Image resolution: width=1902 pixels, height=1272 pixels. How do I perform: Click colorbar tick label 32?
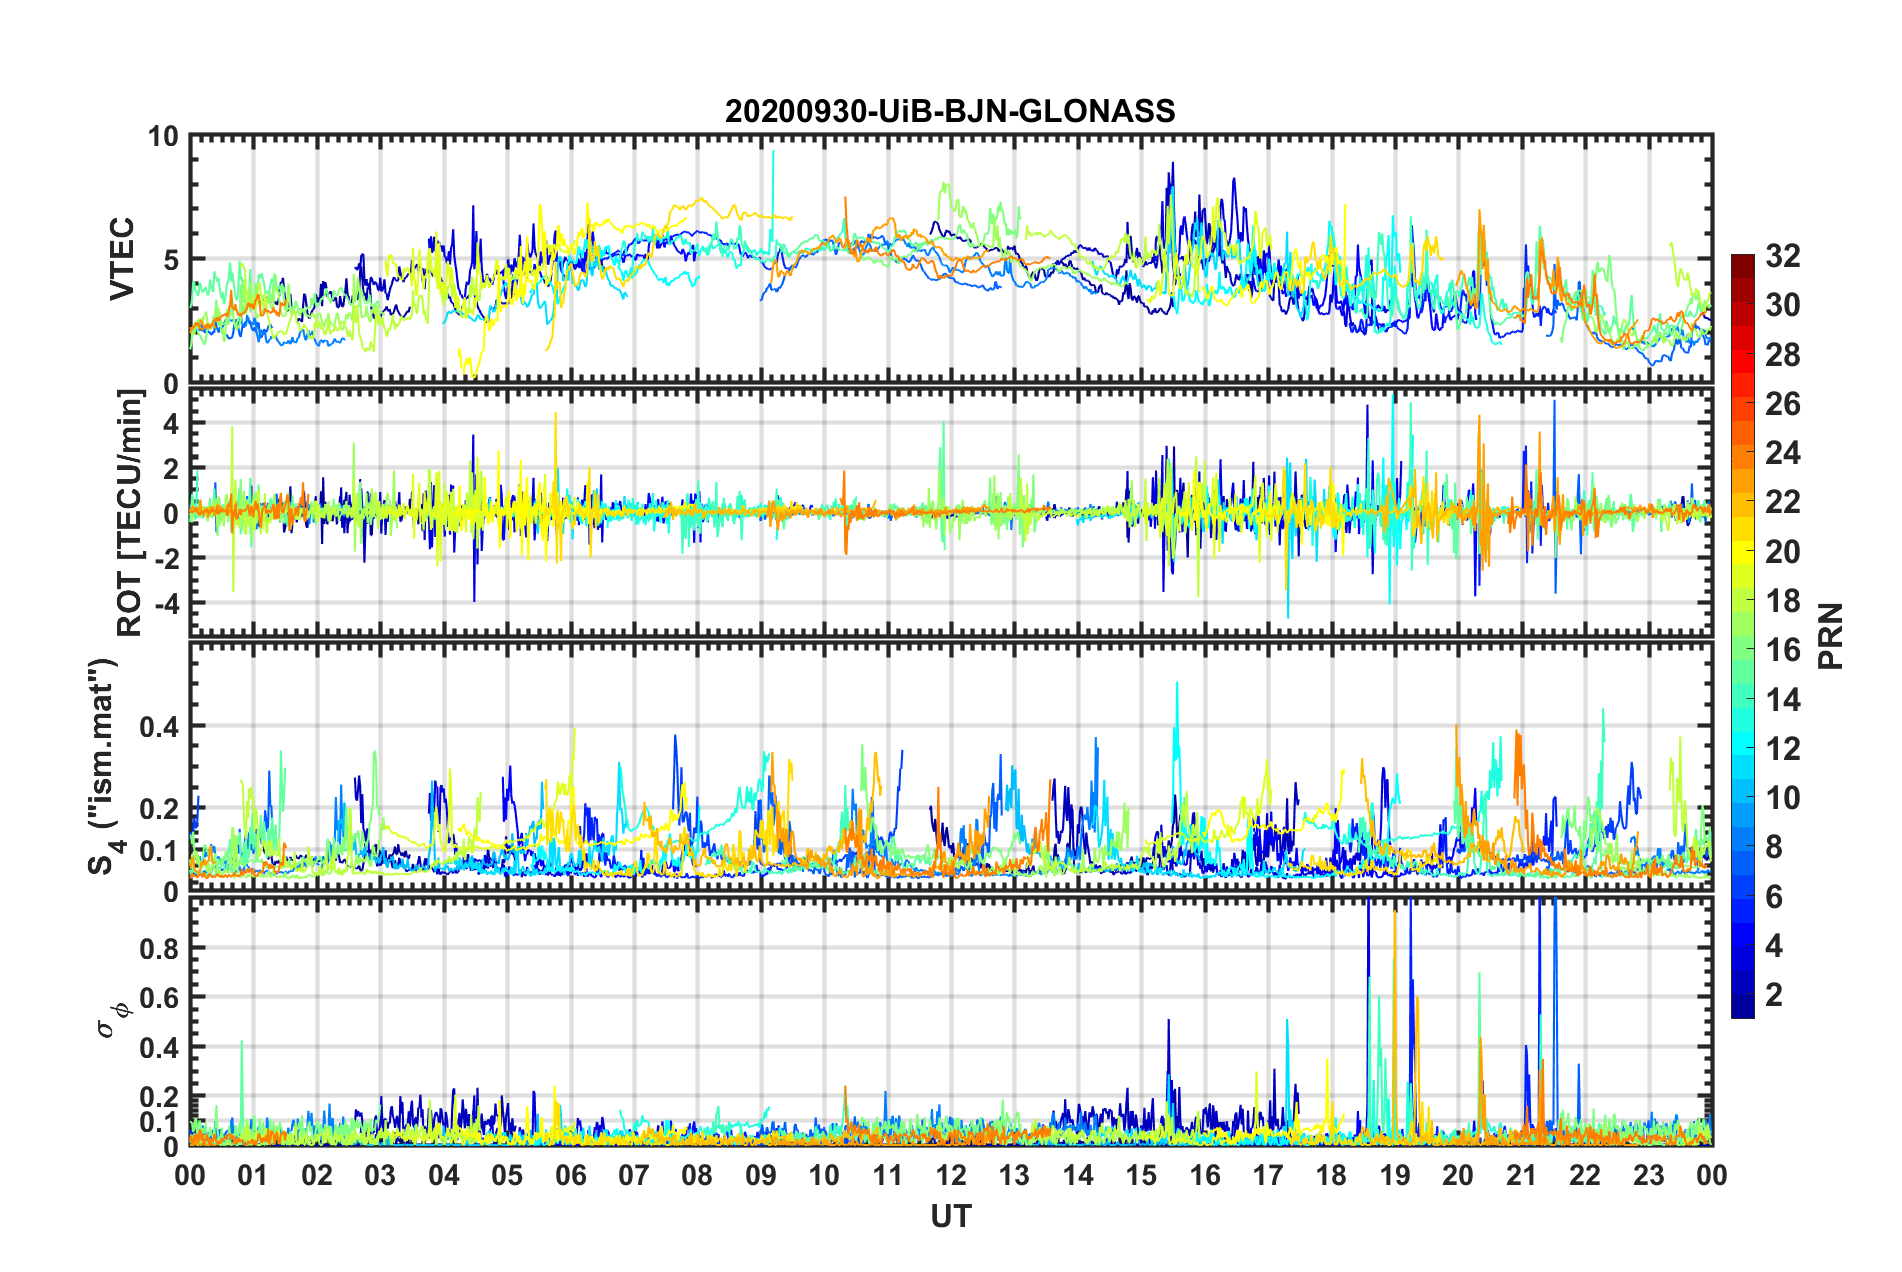(1782, 256)
